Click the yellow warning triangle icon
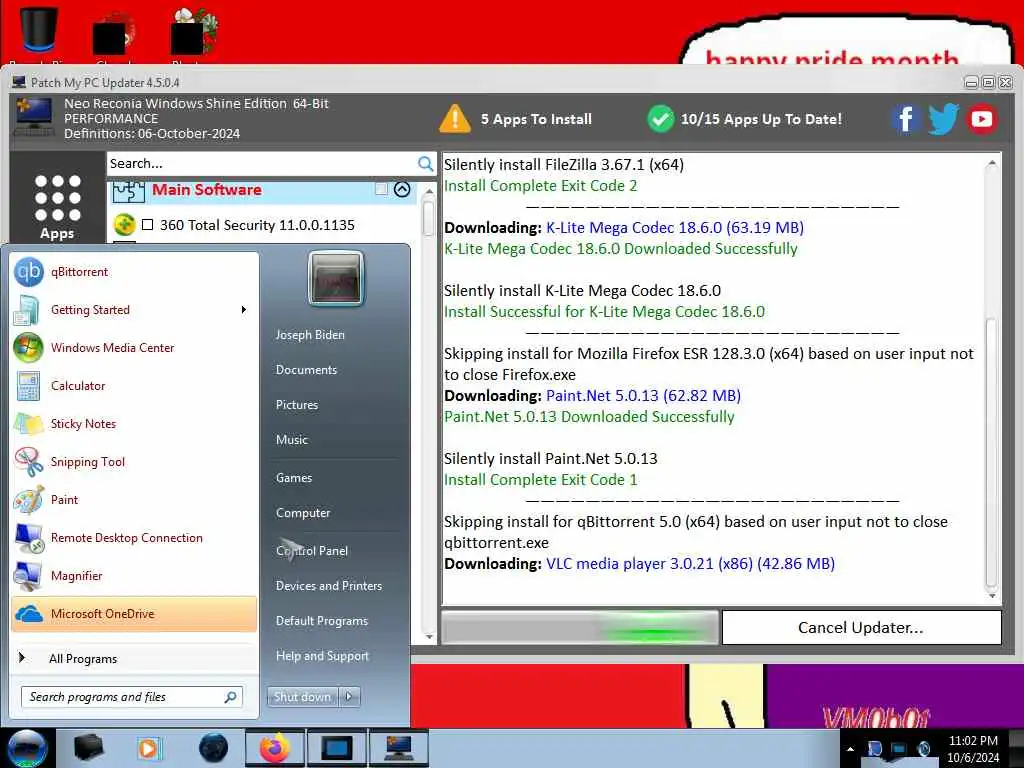Viewport: 1024px width, 768px height. tap(455, 119)
